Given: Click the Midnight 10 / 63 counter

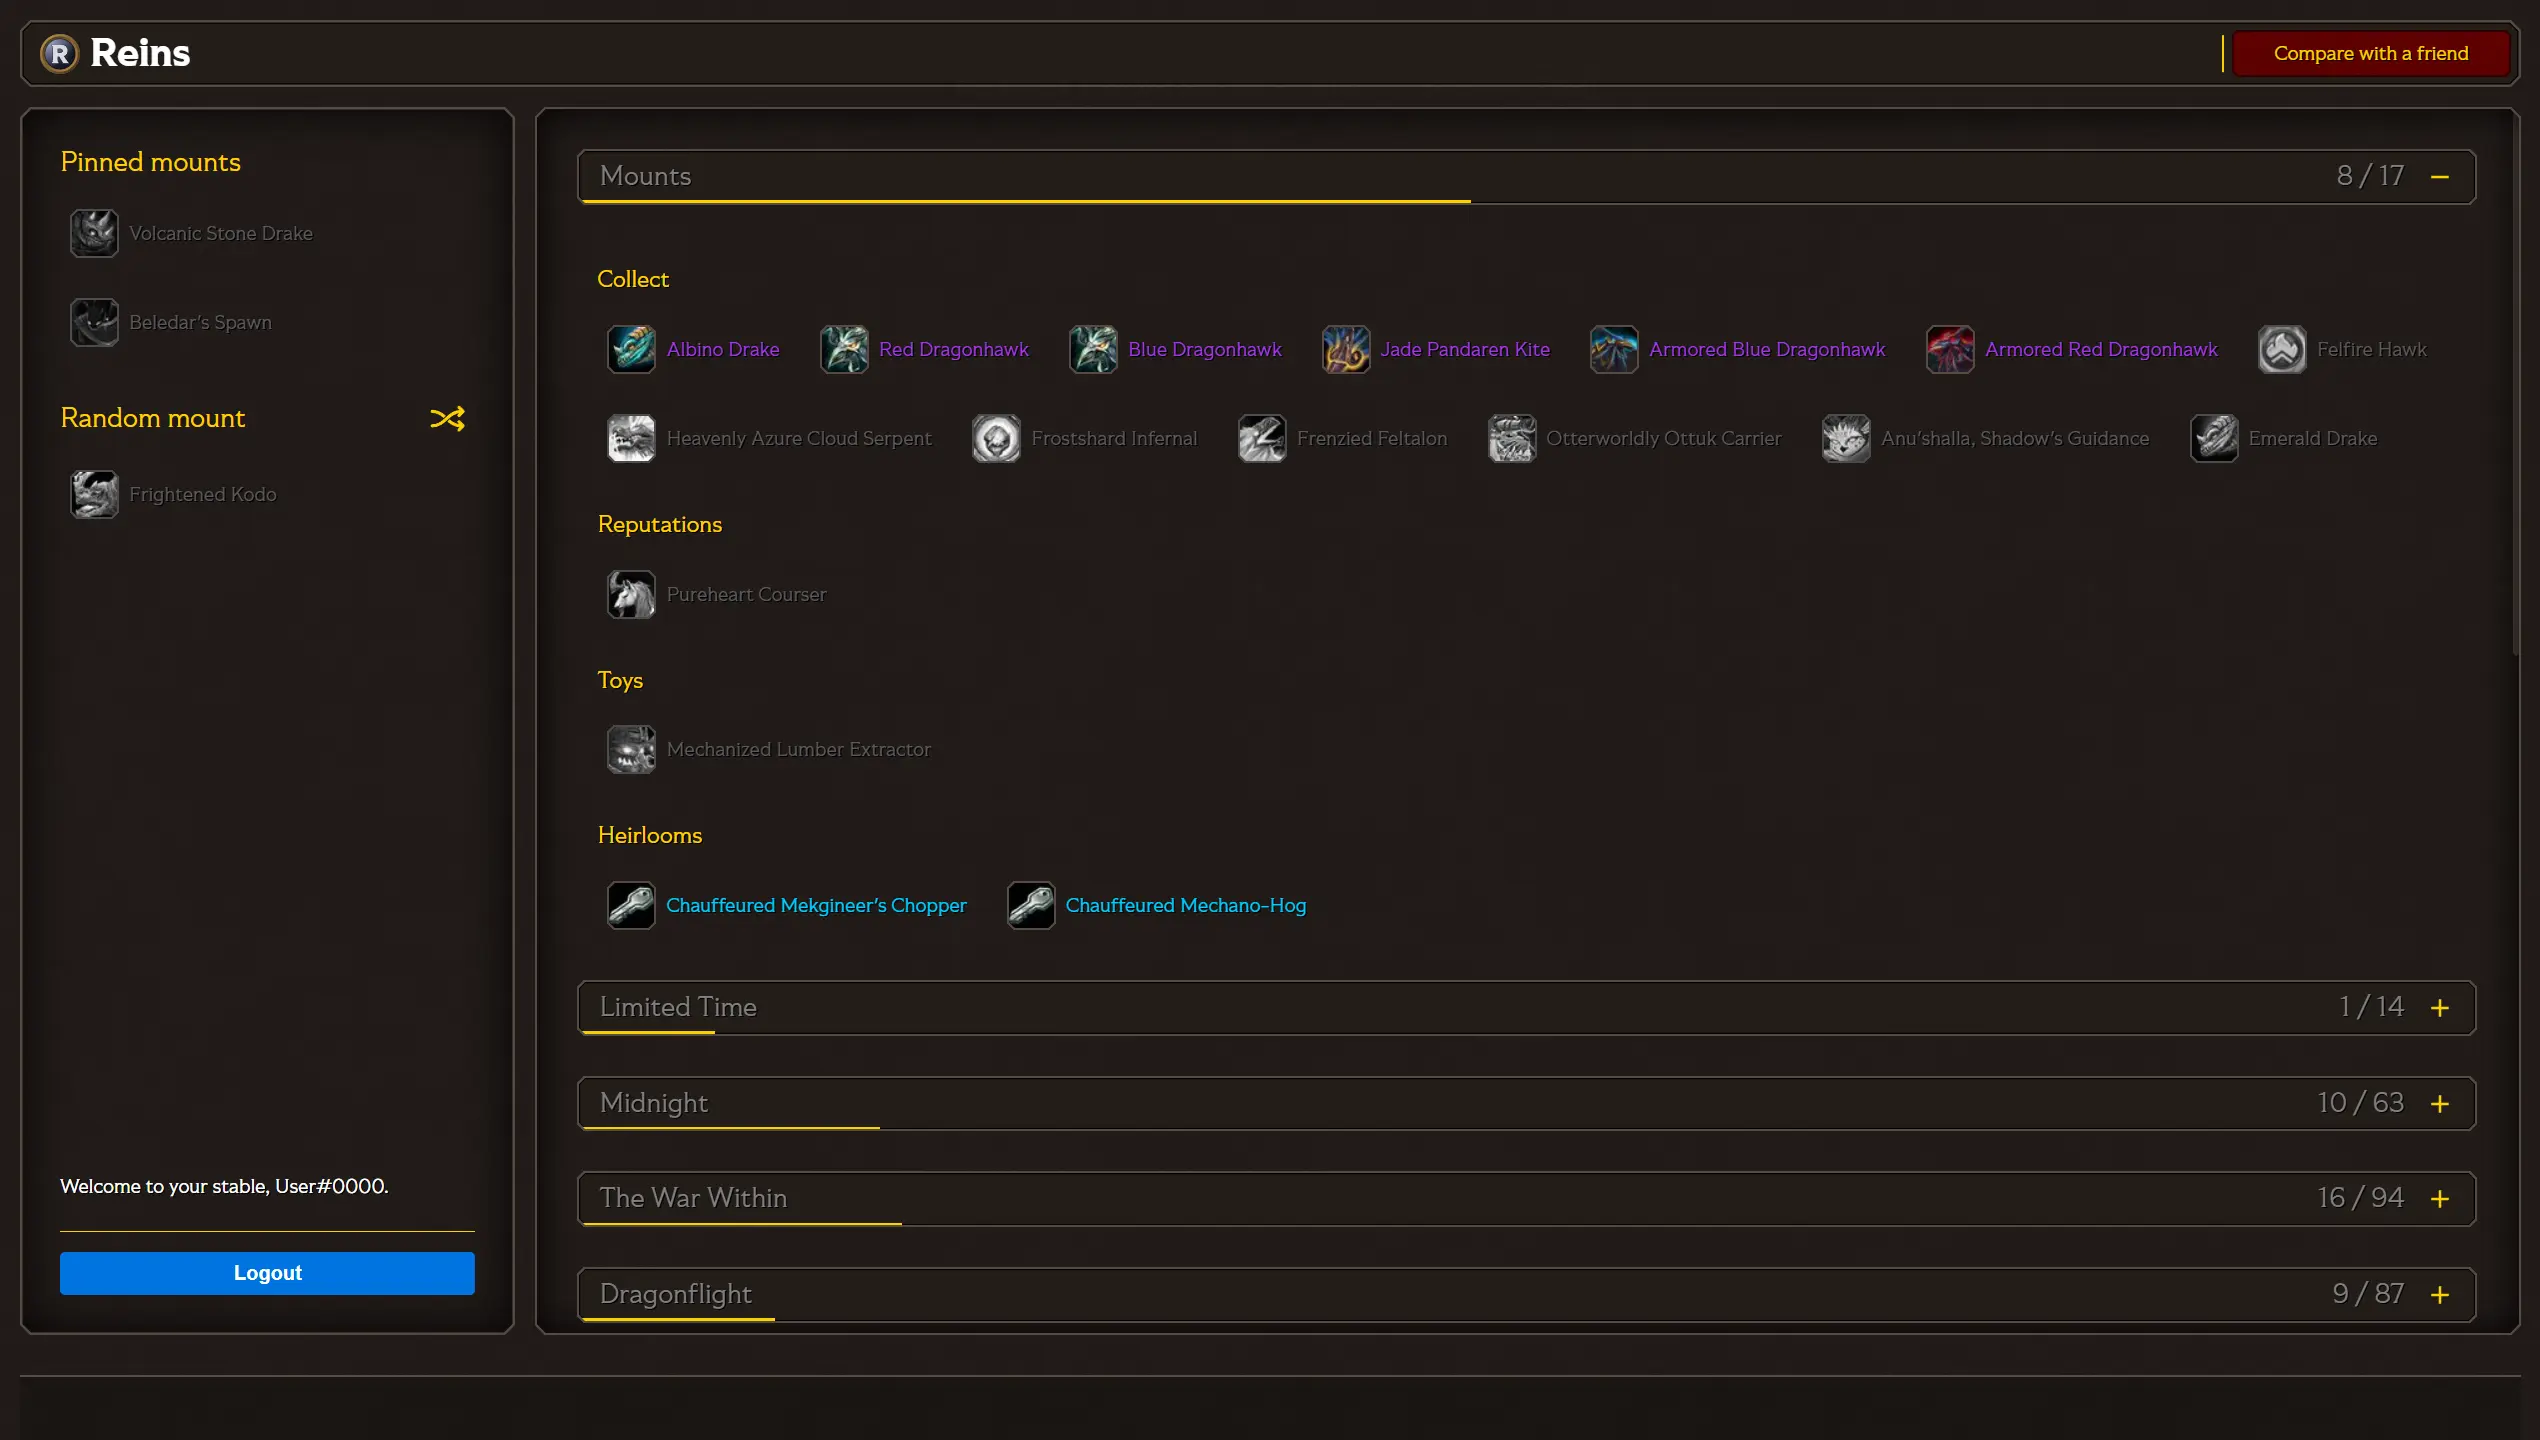Looking at the screenshot, I should point(2360,1103).
